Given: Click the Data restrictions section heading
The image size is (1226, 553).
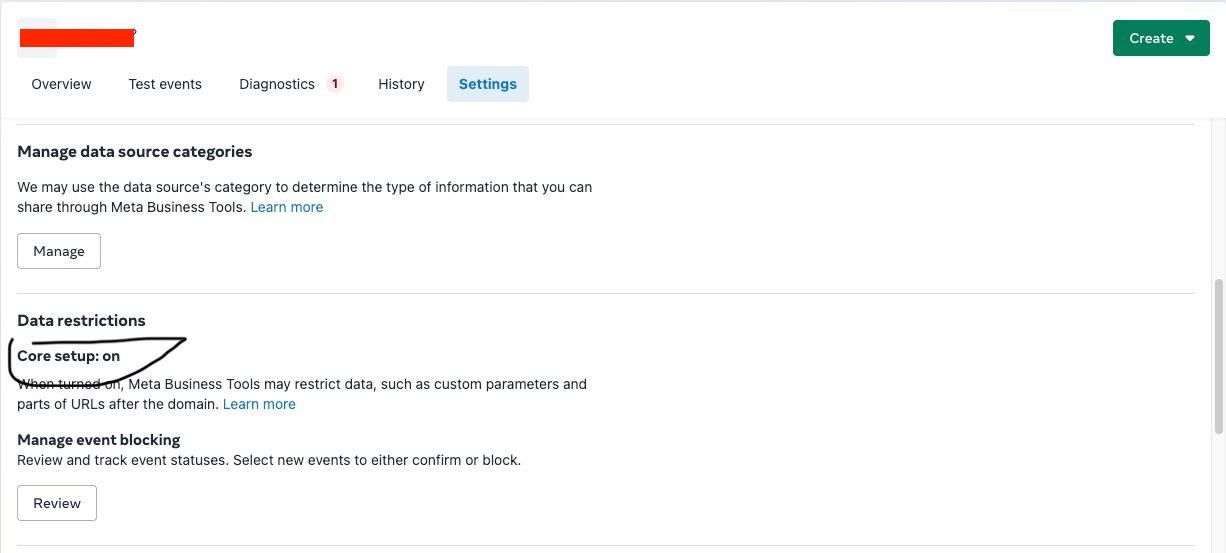Looking at the screenshot, I should pyautogui.click(x=81, y=321).
